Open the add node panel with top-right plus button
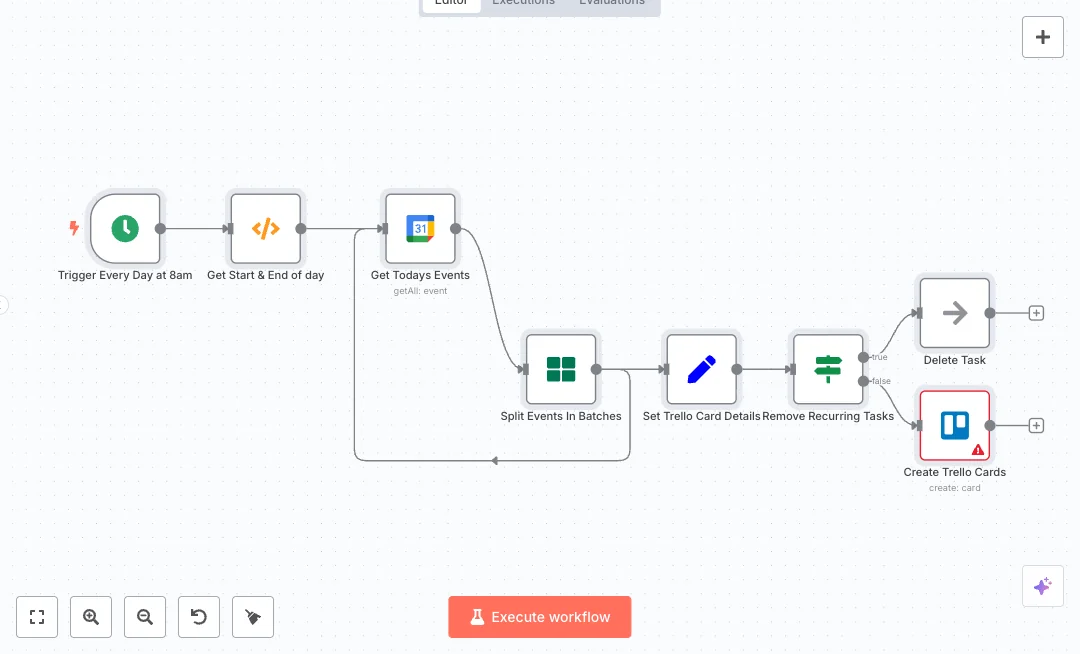The image size is (1080, 654). [1043, 37]
